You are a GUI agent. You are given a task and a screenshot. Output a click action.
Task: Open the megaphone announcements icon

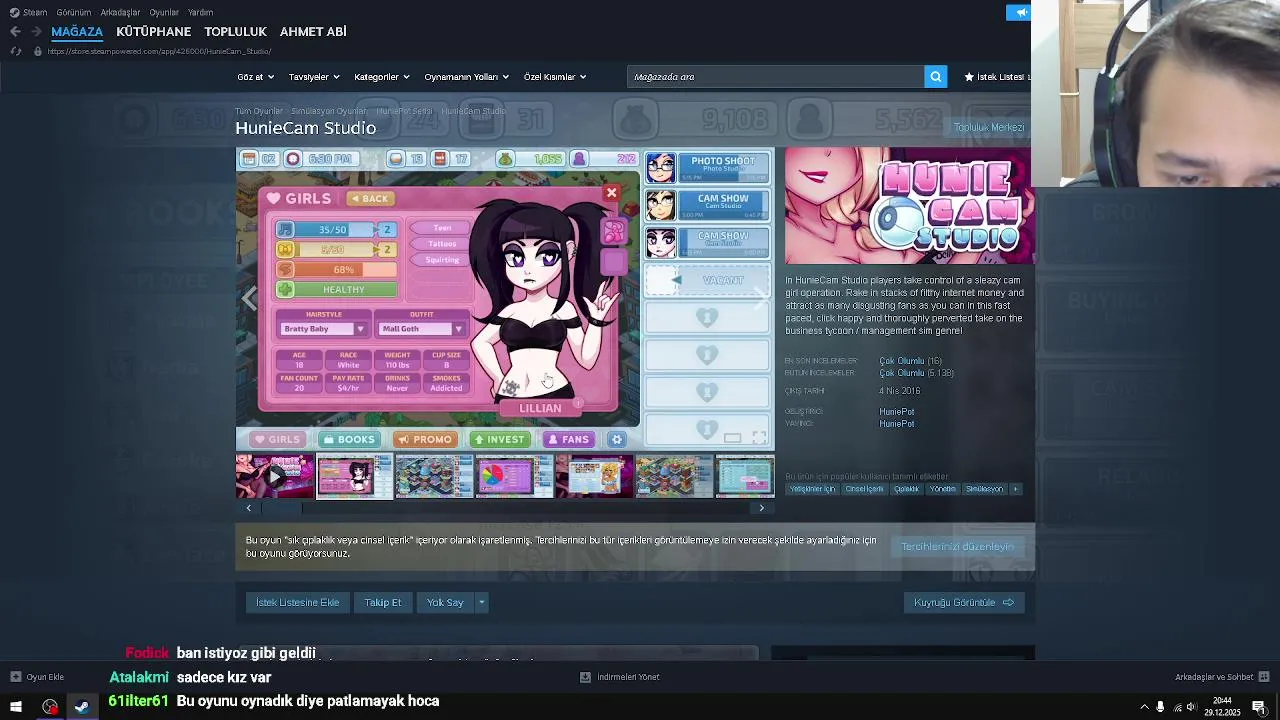click(x=1020, y=12)
